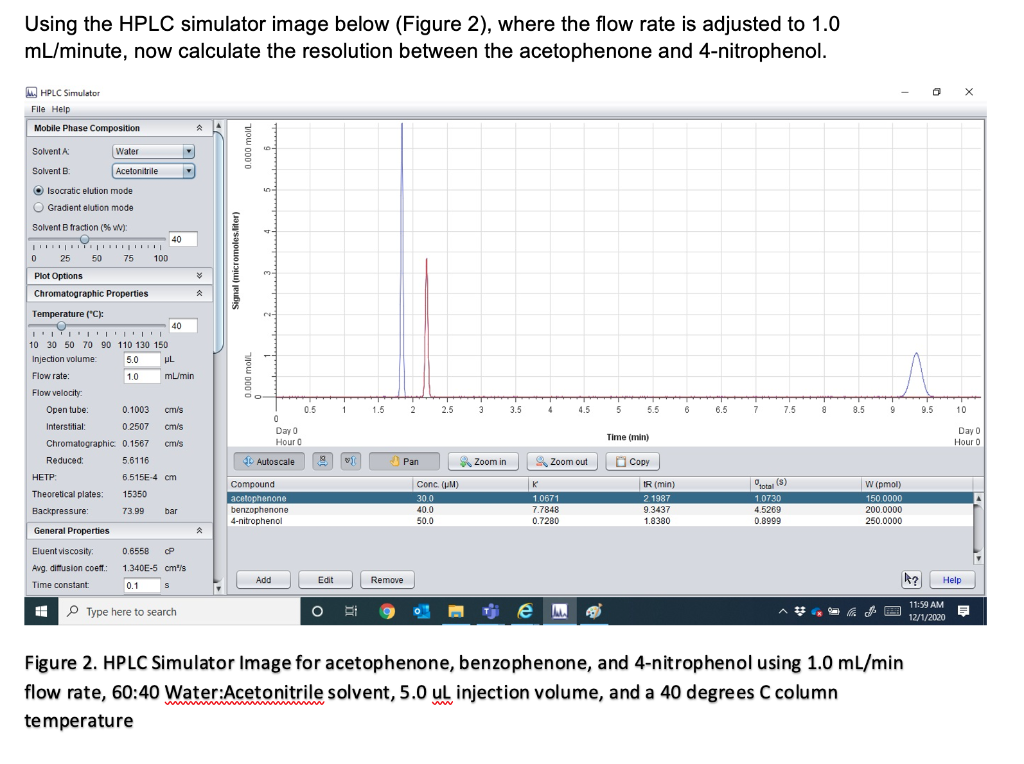This screenshot has height=764, width=1024.
Task: Edit the Flow rate input field
Action: click(140, 375)
